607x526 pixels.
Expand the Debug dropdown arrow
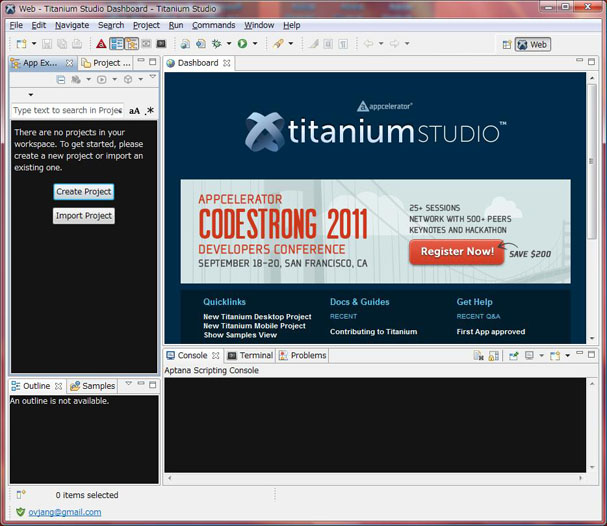[x=229, y=43]
